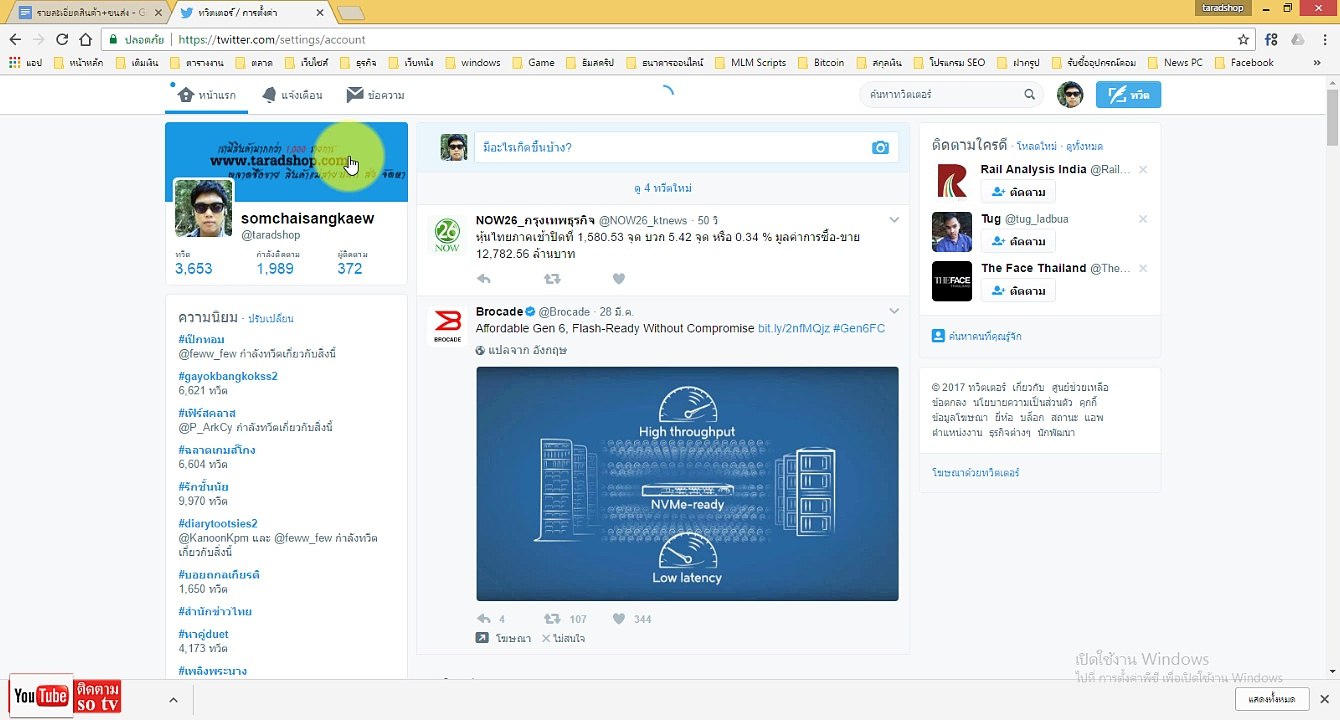Open Facebook extension icon in Chrome toolbar
Image resolution: width=1340 pixels, height=720 pixels.
pos(1271,39)
